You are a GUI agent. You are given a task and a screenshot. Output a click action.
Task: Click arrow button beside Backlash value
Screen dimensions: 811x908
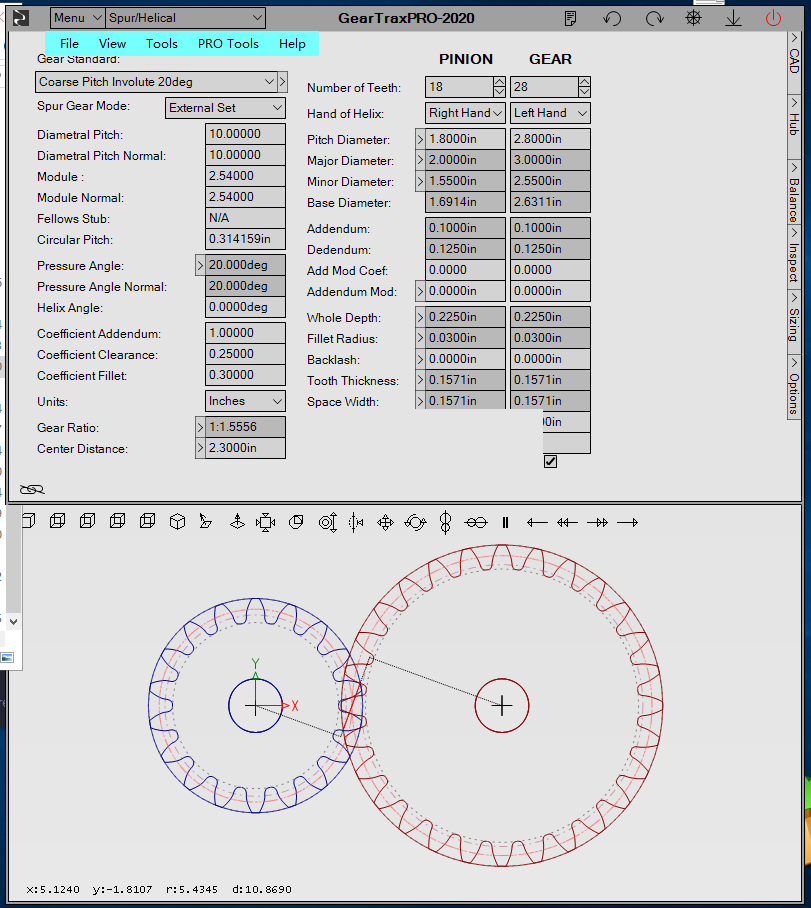(x=420, y=359)
